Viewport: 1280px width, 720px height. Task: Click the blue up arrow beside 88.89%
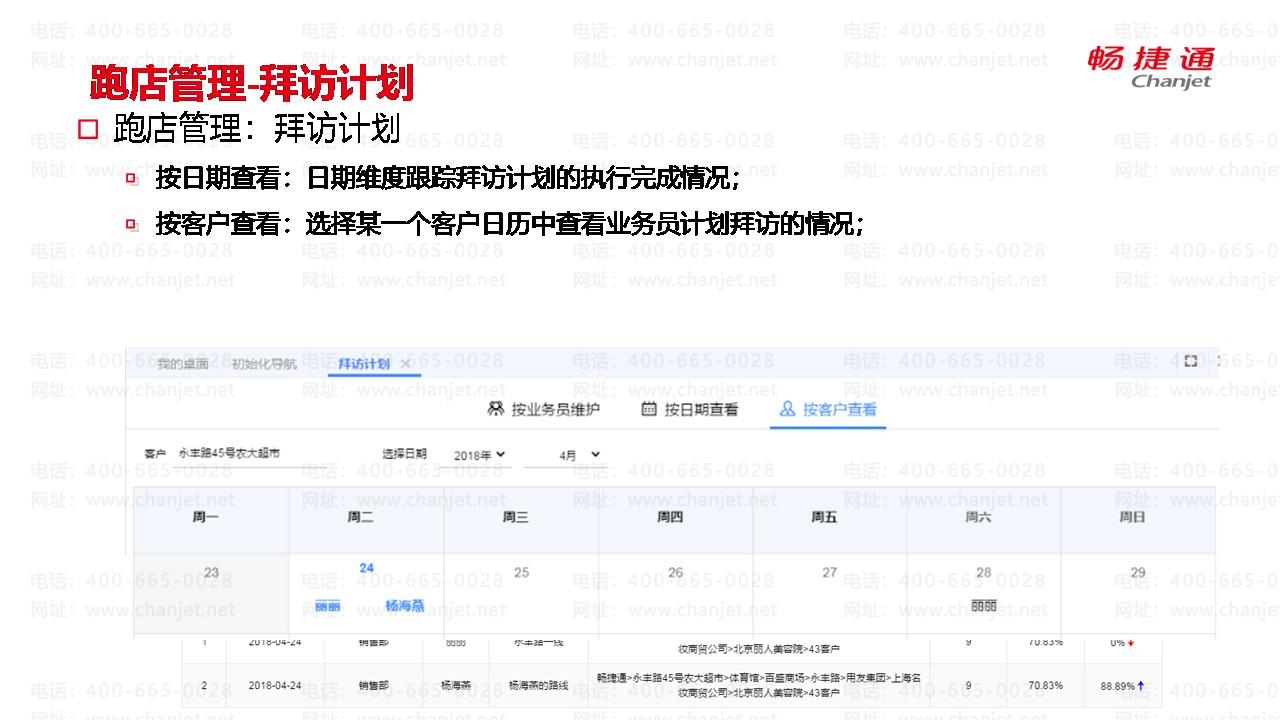1140,686
